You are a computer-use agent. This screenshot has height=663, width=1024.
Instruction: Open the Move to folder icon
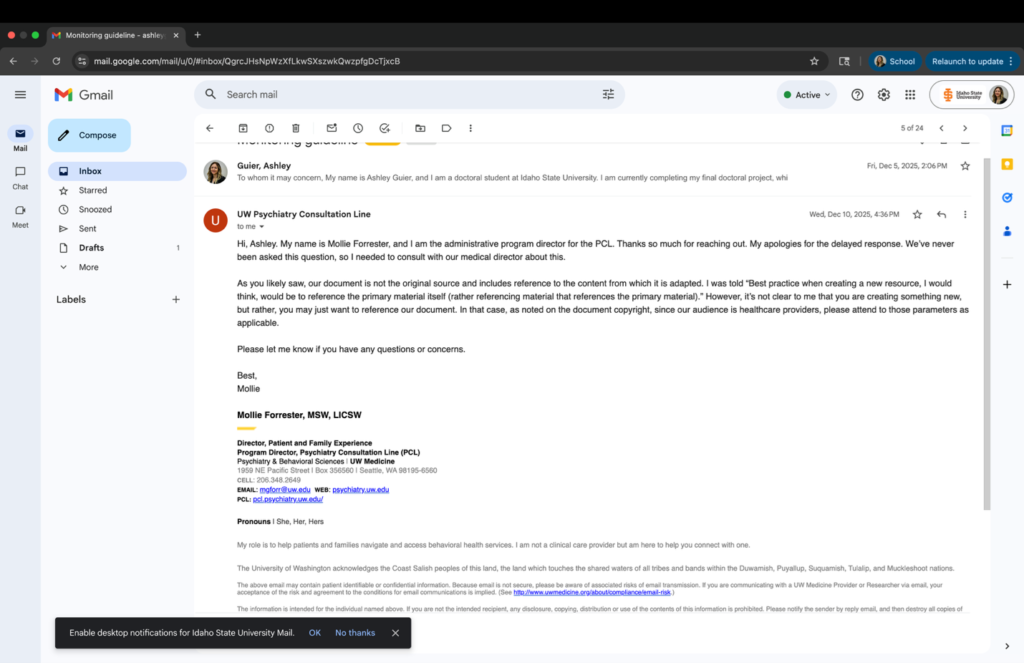coord(420,128)
